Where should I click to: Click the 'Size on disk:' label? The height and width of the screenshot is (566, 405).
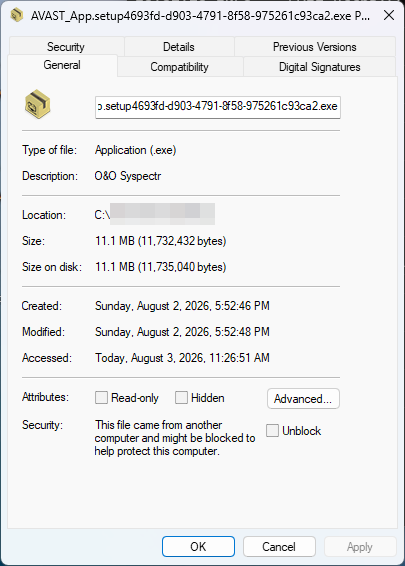click(x=52, y=267)
